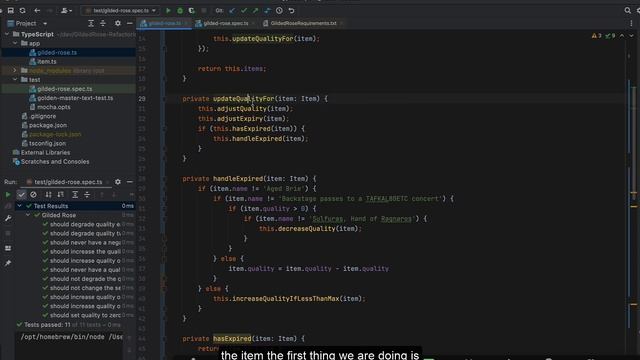This screenshot has width=640, height=360.
Task: Collapse all test results nodes
Action: (87, 195)
